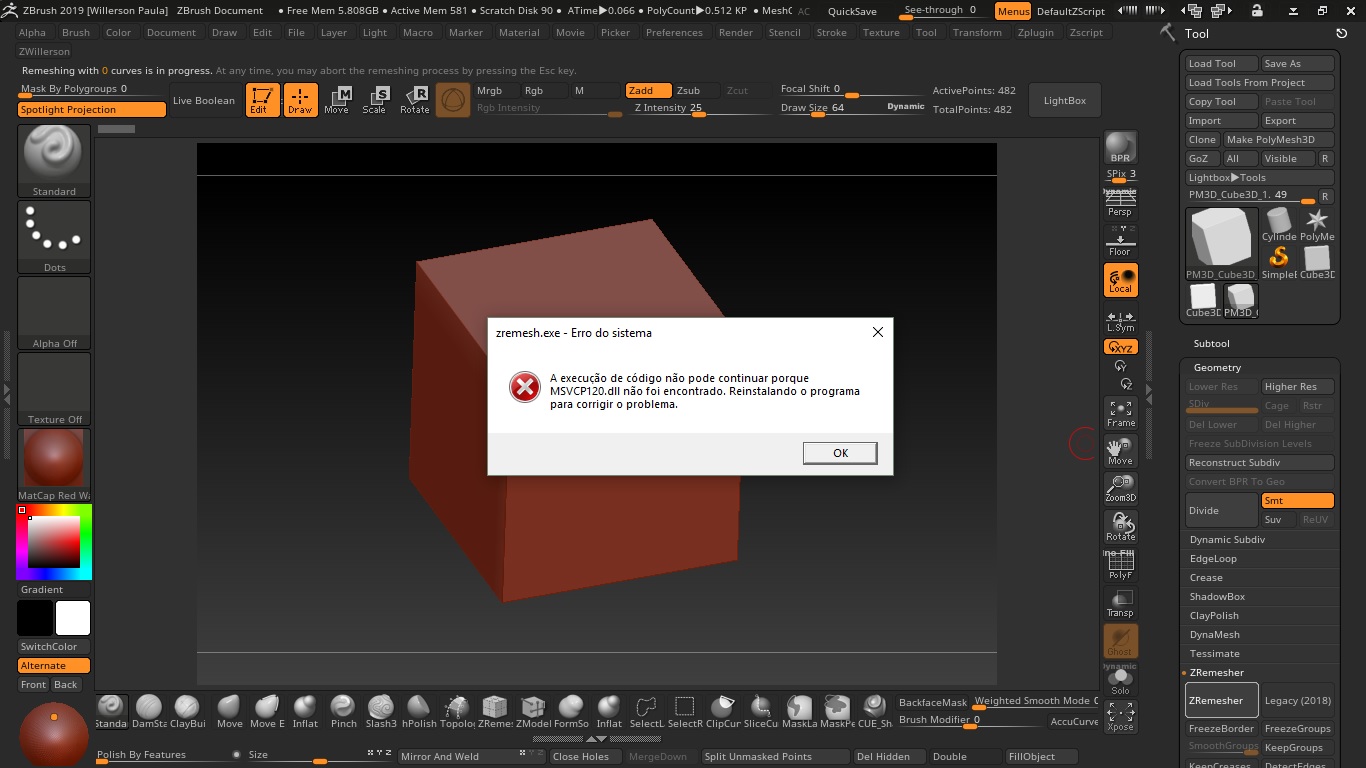
Task: Select the Scale transform icon
Action: pyautogui.click(x=375, y=100)
